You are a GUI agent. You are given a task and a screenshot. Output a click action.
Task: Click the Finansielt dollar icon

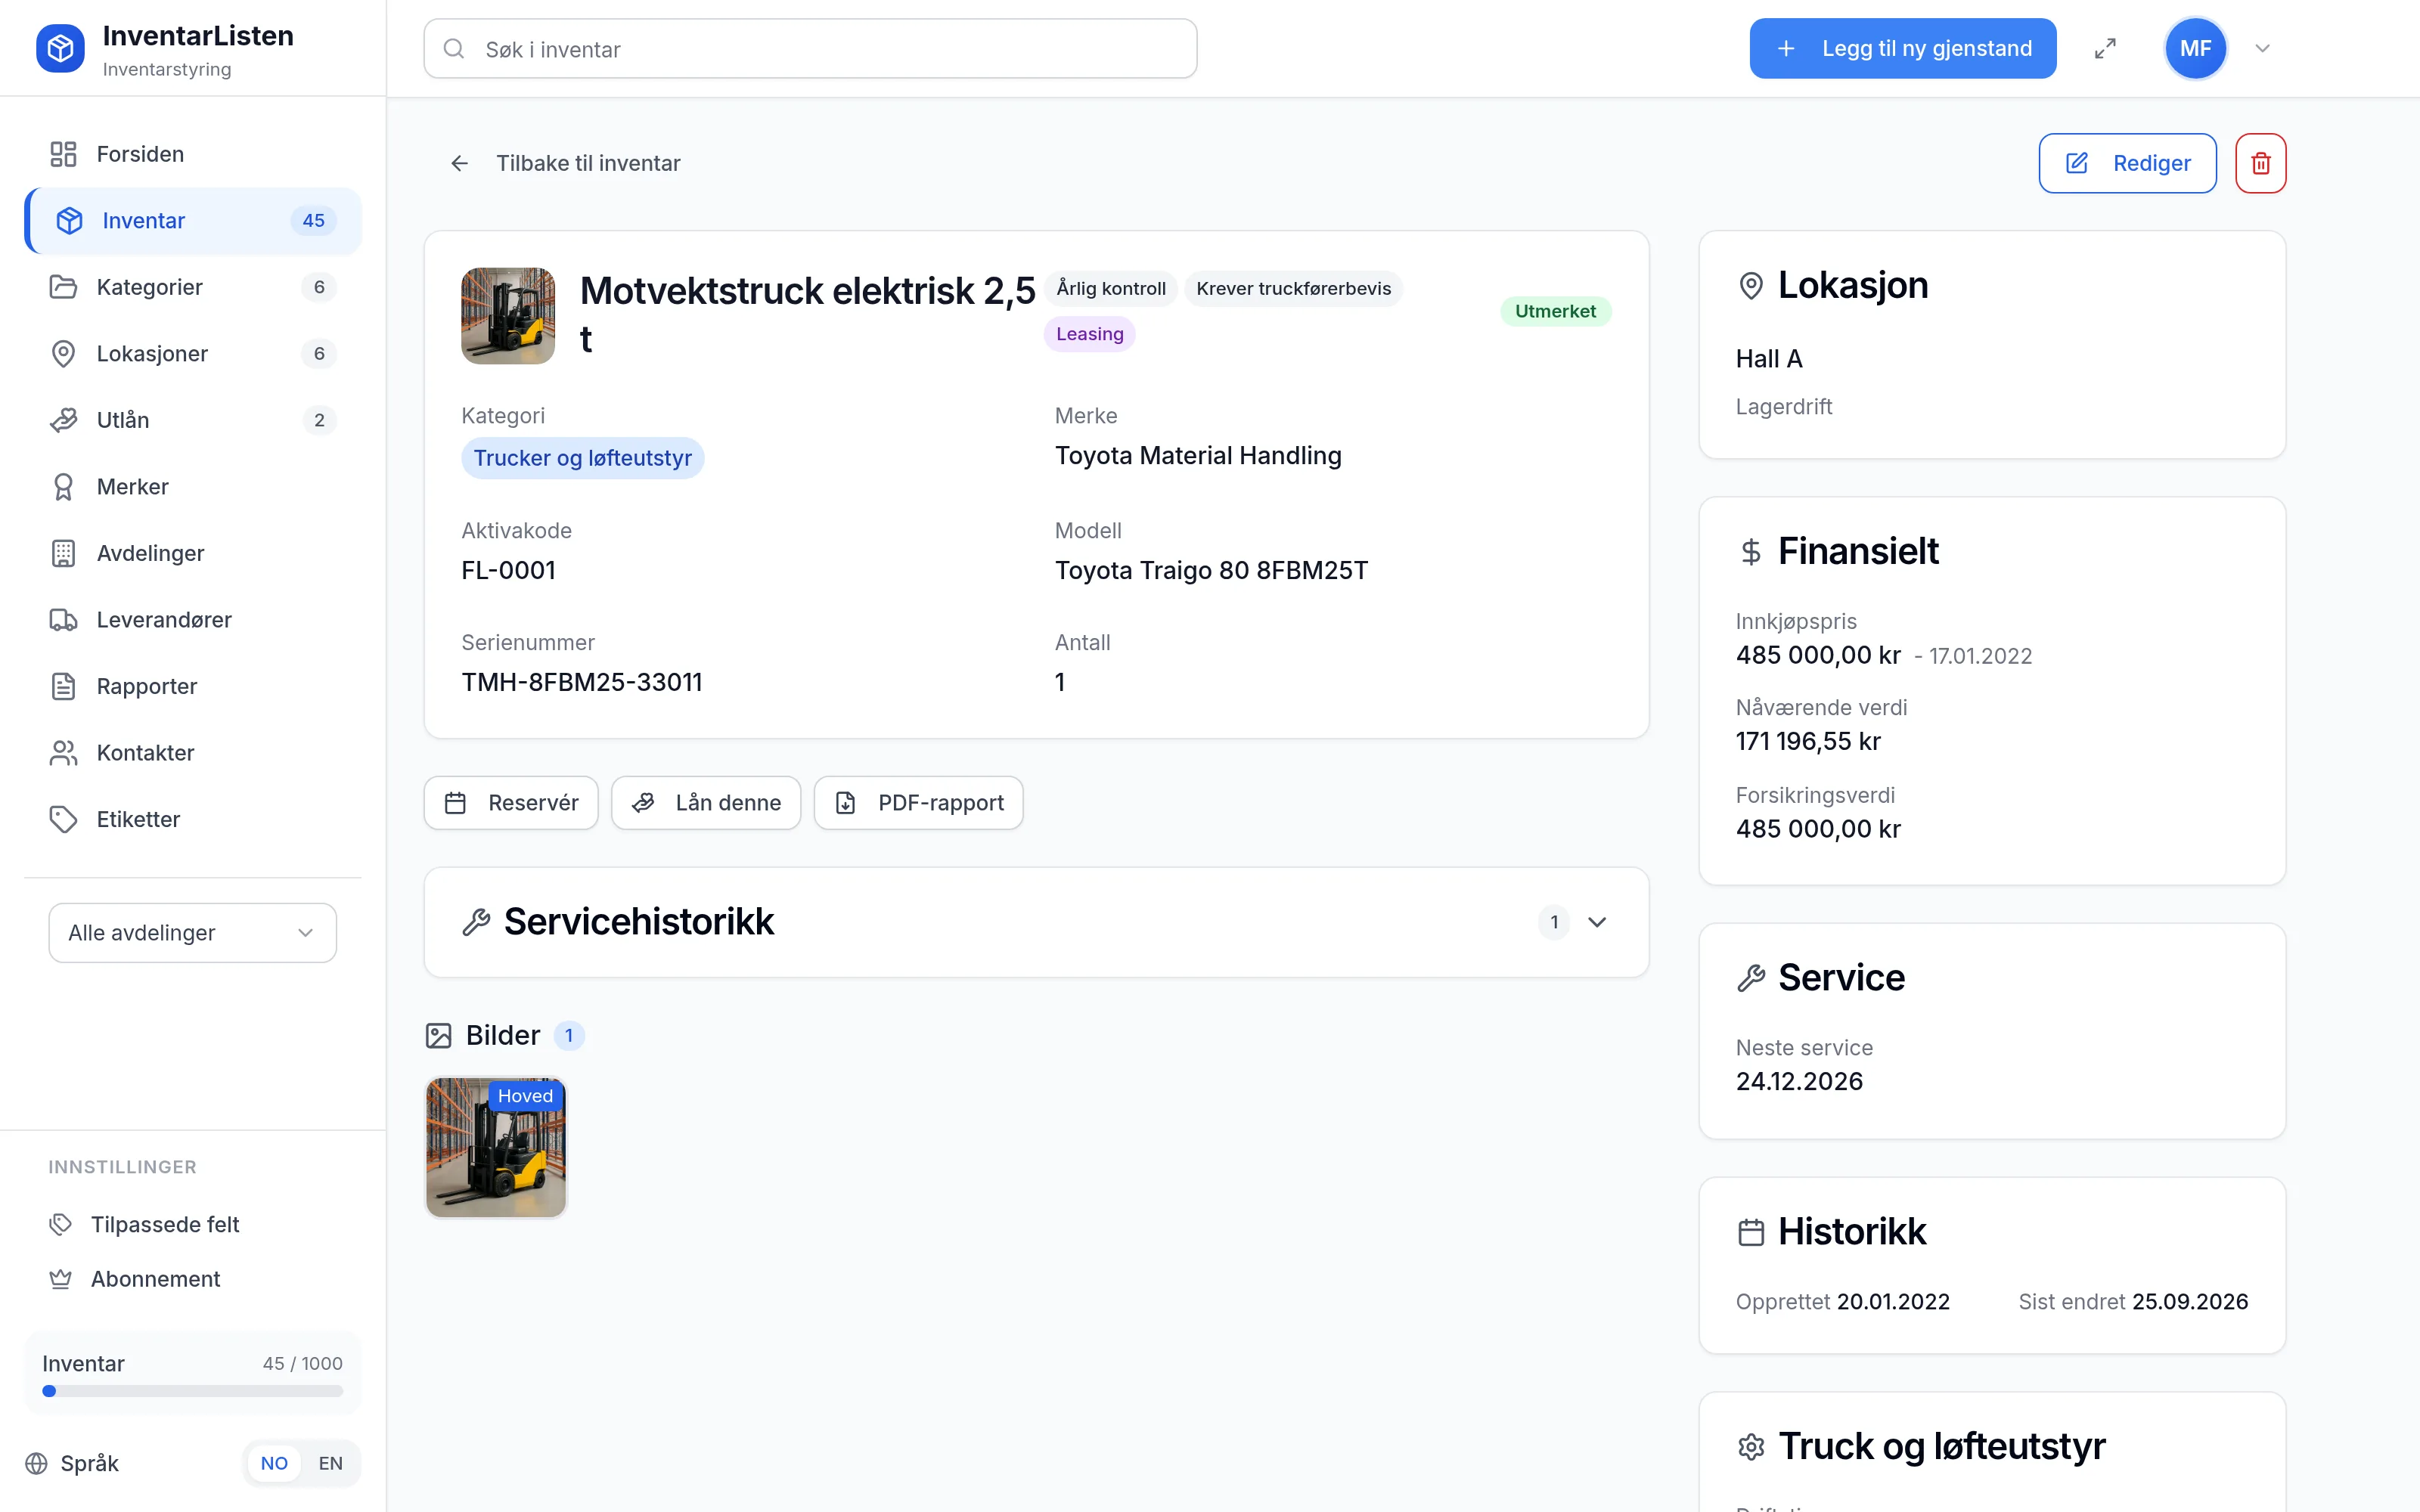(x=1751, y=552)
